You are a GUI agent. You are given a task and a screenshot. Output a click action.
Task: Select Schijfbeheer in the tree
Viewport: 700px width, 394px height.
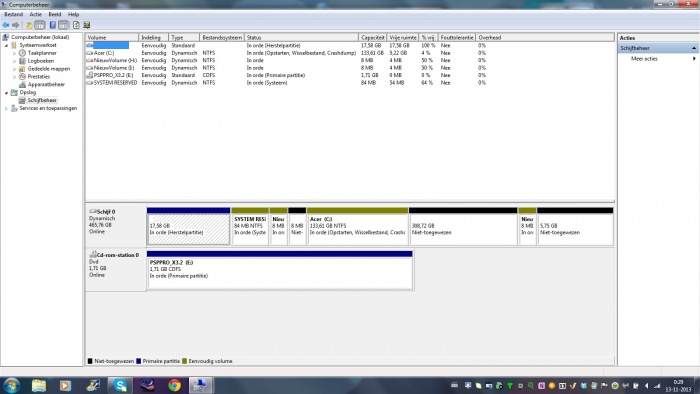click(42, 100)
